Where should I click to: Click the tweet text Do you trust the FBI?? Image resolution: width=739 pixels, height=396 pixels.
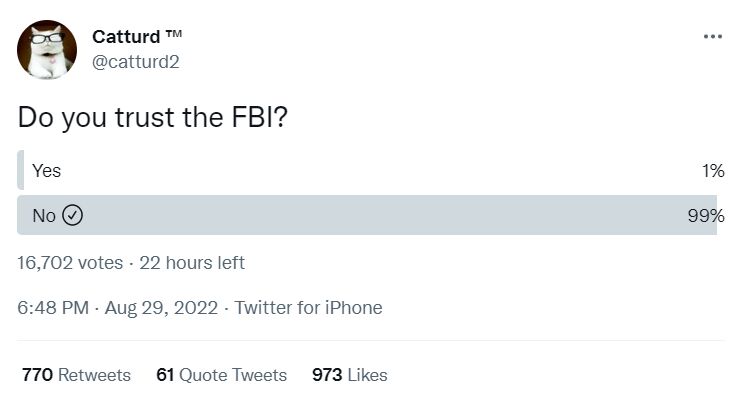tap(152, 117)
